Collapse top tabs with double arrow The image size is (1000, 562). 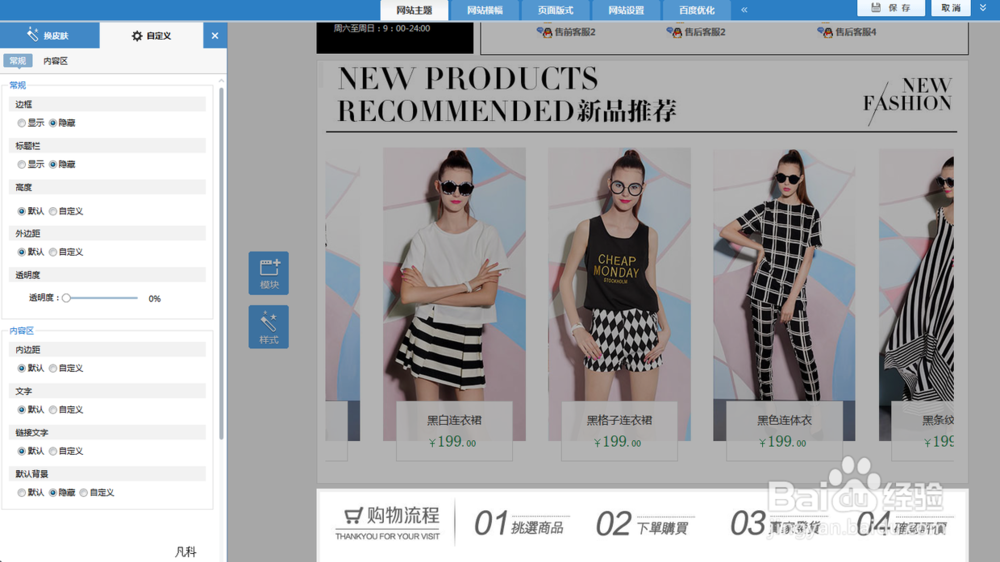744,10
